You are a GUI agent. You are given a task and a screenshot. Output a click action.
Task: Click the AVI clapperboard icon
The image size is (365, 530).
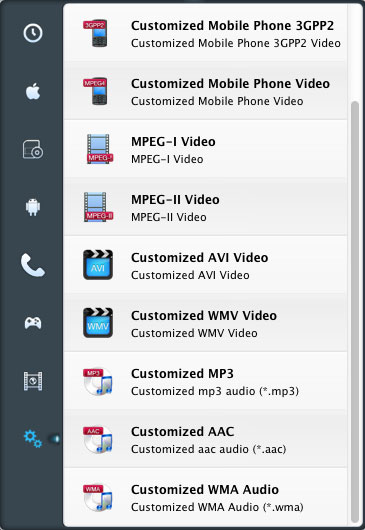click(98, 265)
